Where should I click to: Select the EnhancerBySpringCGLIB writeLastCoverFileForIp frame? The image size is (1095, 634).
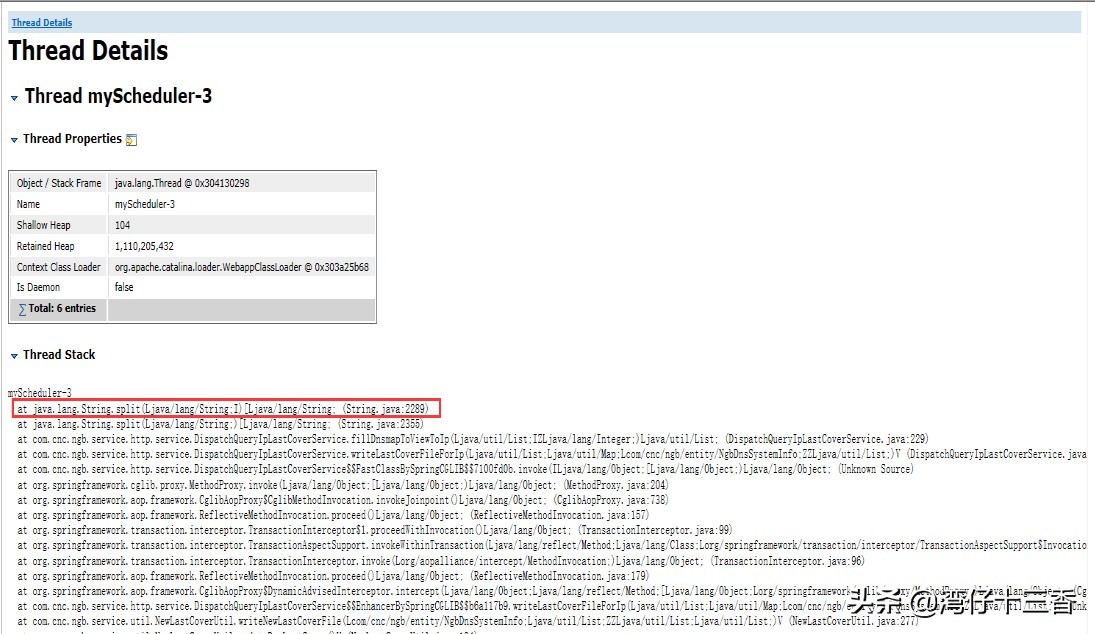click(x=552, y=606)
